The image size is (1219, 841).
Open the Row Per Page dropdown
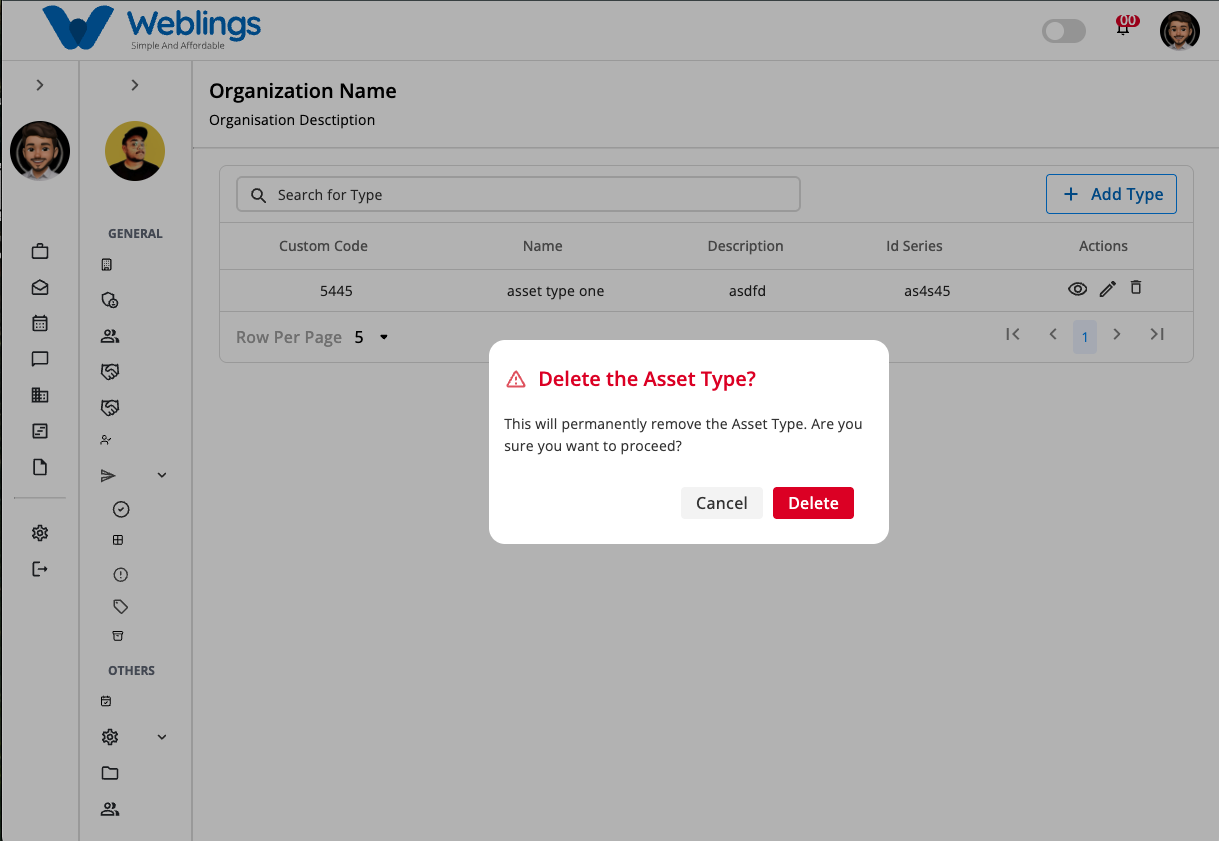point(371,338)
